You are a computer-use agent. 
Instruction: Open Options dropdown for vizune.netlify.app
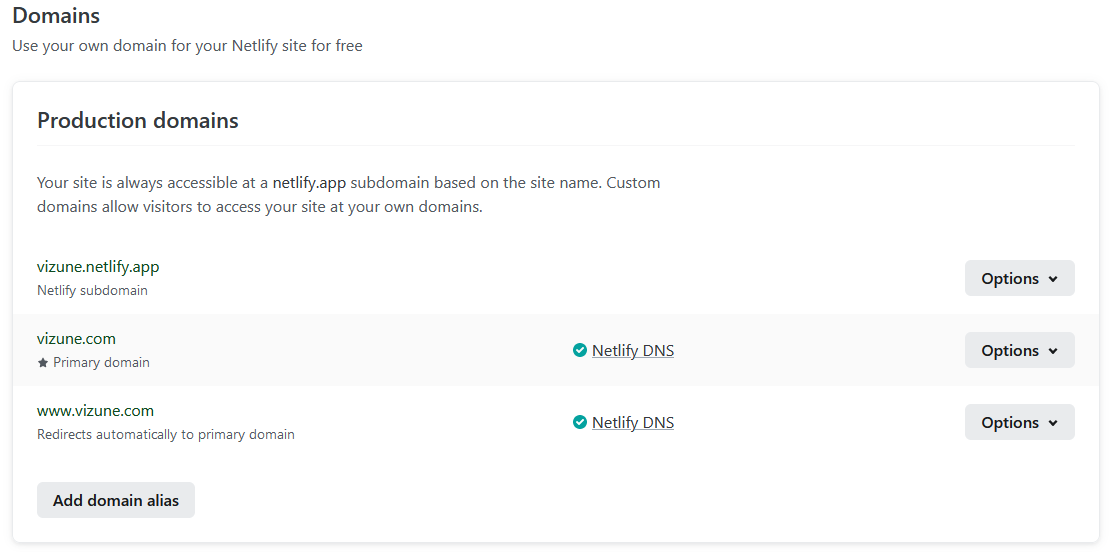(1019, 278)
